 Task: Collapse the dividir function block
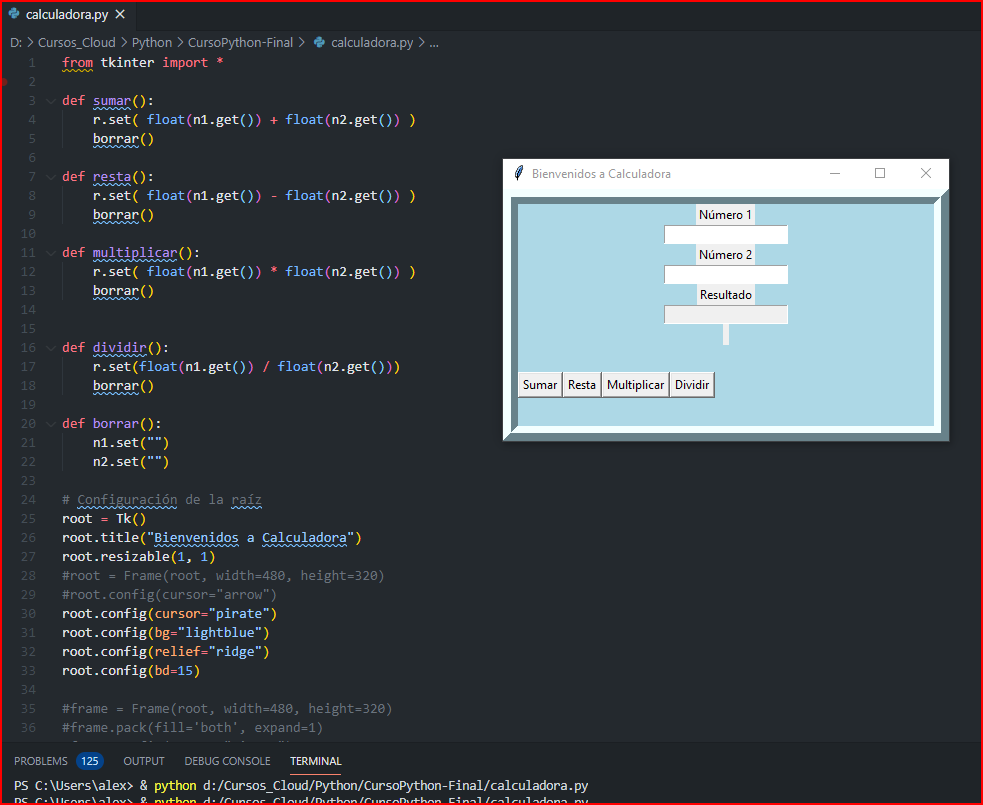coord(50,348)
